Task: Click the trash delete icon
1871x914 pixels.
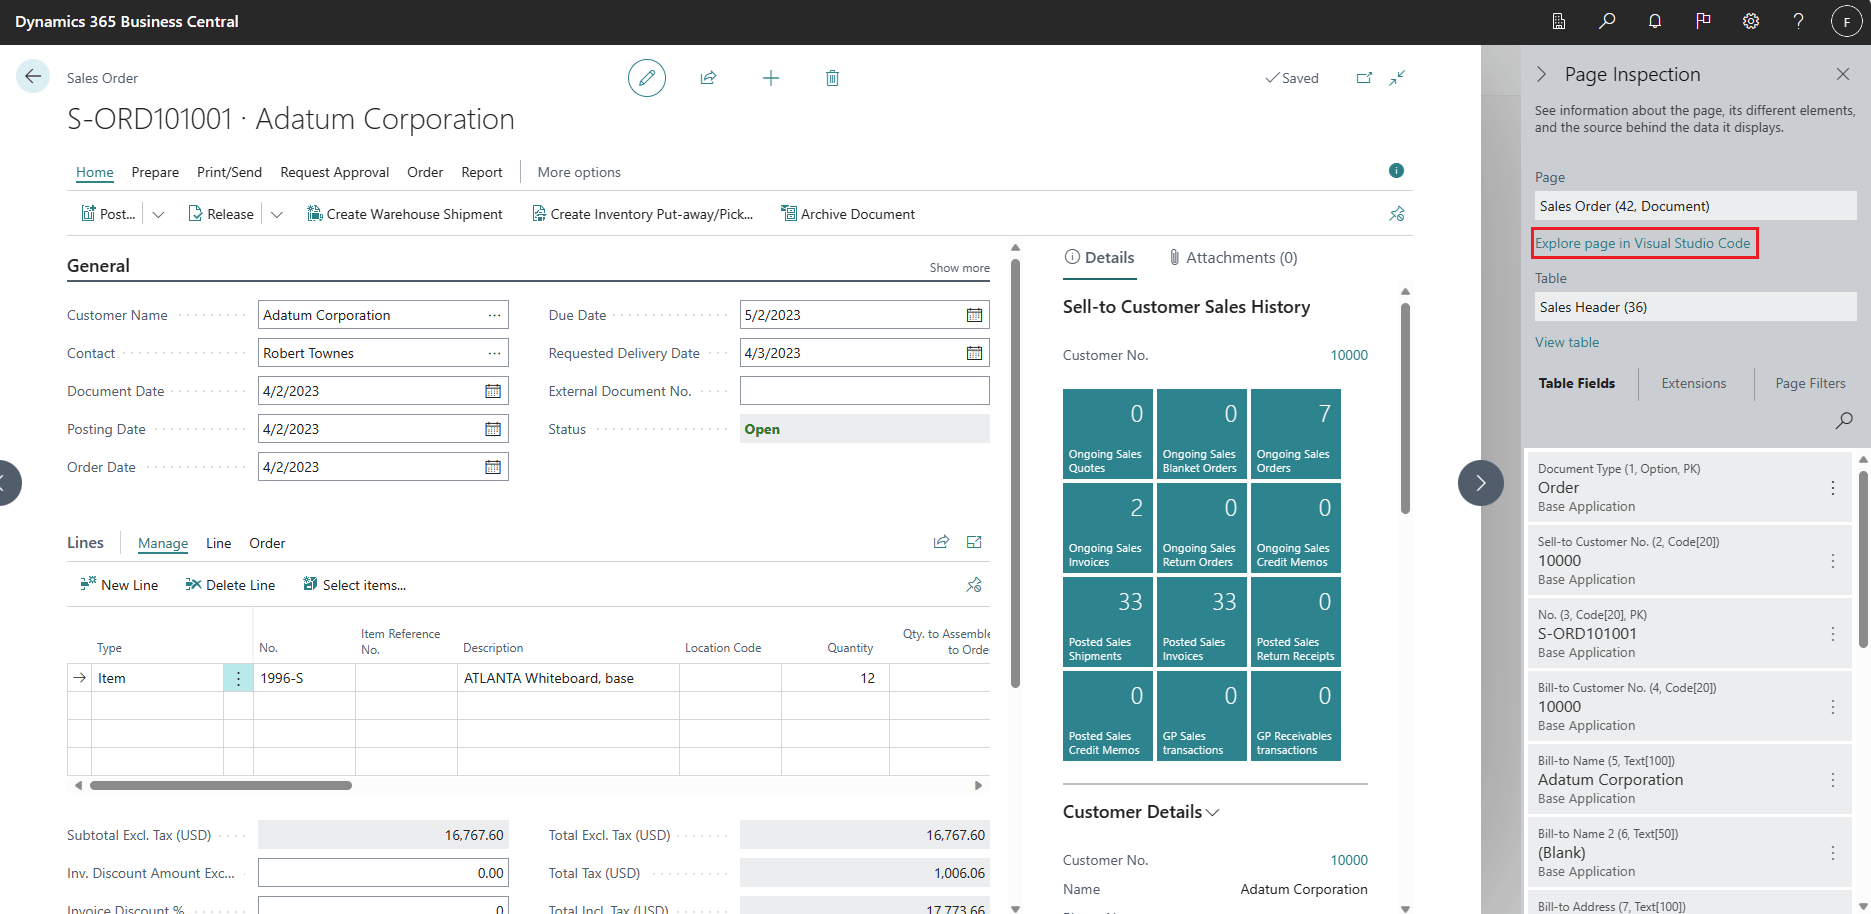Action: click(x=832, y=78)
